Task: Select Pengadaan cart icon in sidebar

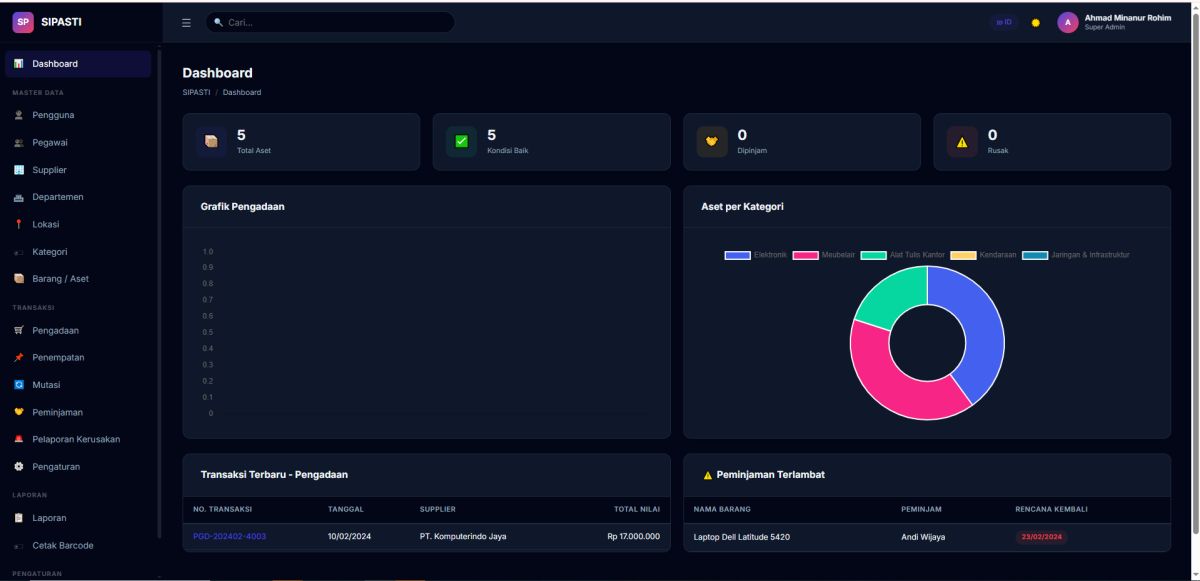Action: pos(20,329)
